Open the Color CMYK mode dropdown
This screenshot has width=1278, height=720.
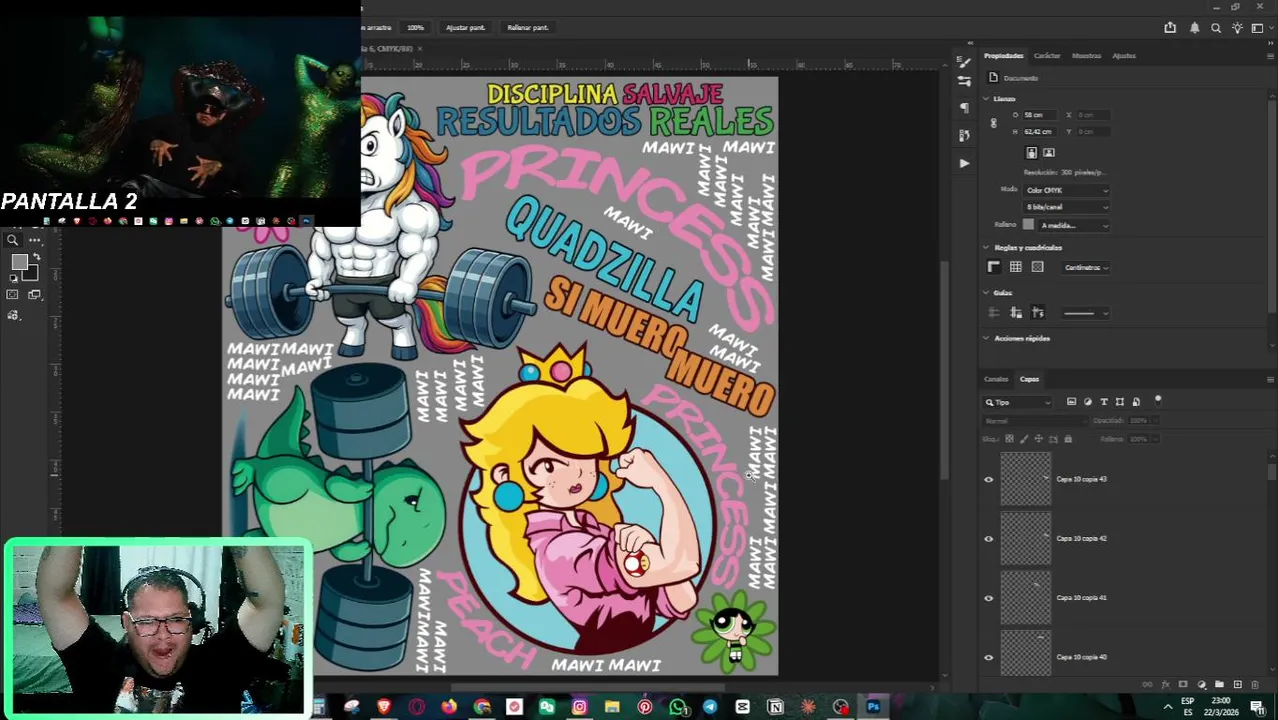pos(1066,190)
